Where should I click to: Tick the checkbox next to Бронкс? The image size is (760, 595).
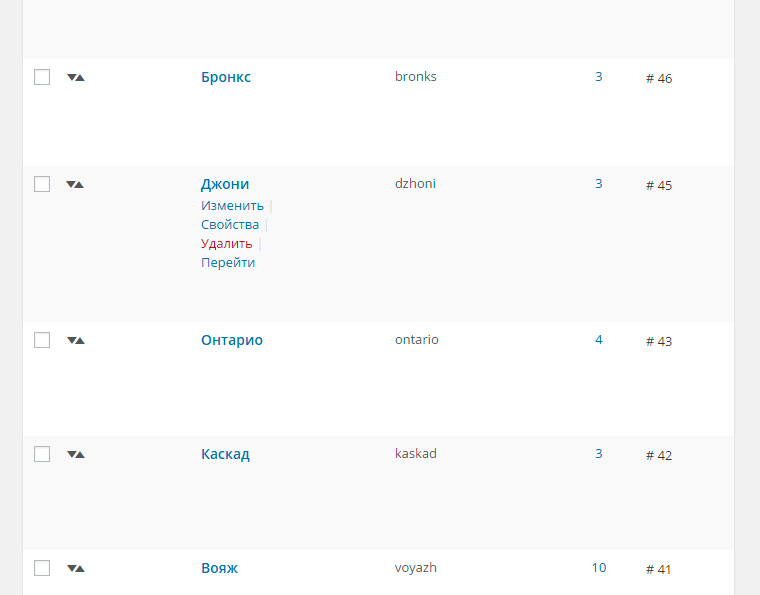point(42,77)
